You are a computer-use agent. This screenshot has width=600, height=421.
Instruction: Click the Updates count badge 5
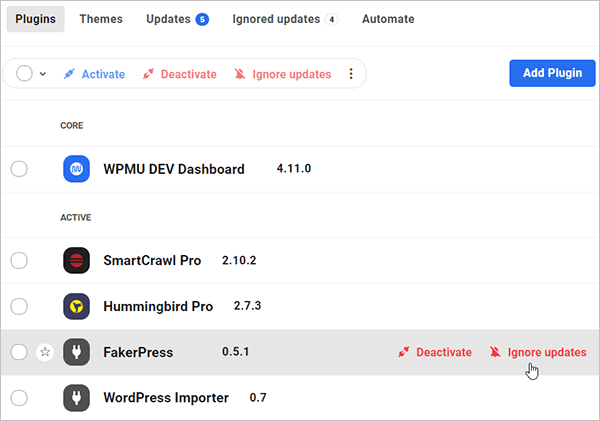point(202,19)
